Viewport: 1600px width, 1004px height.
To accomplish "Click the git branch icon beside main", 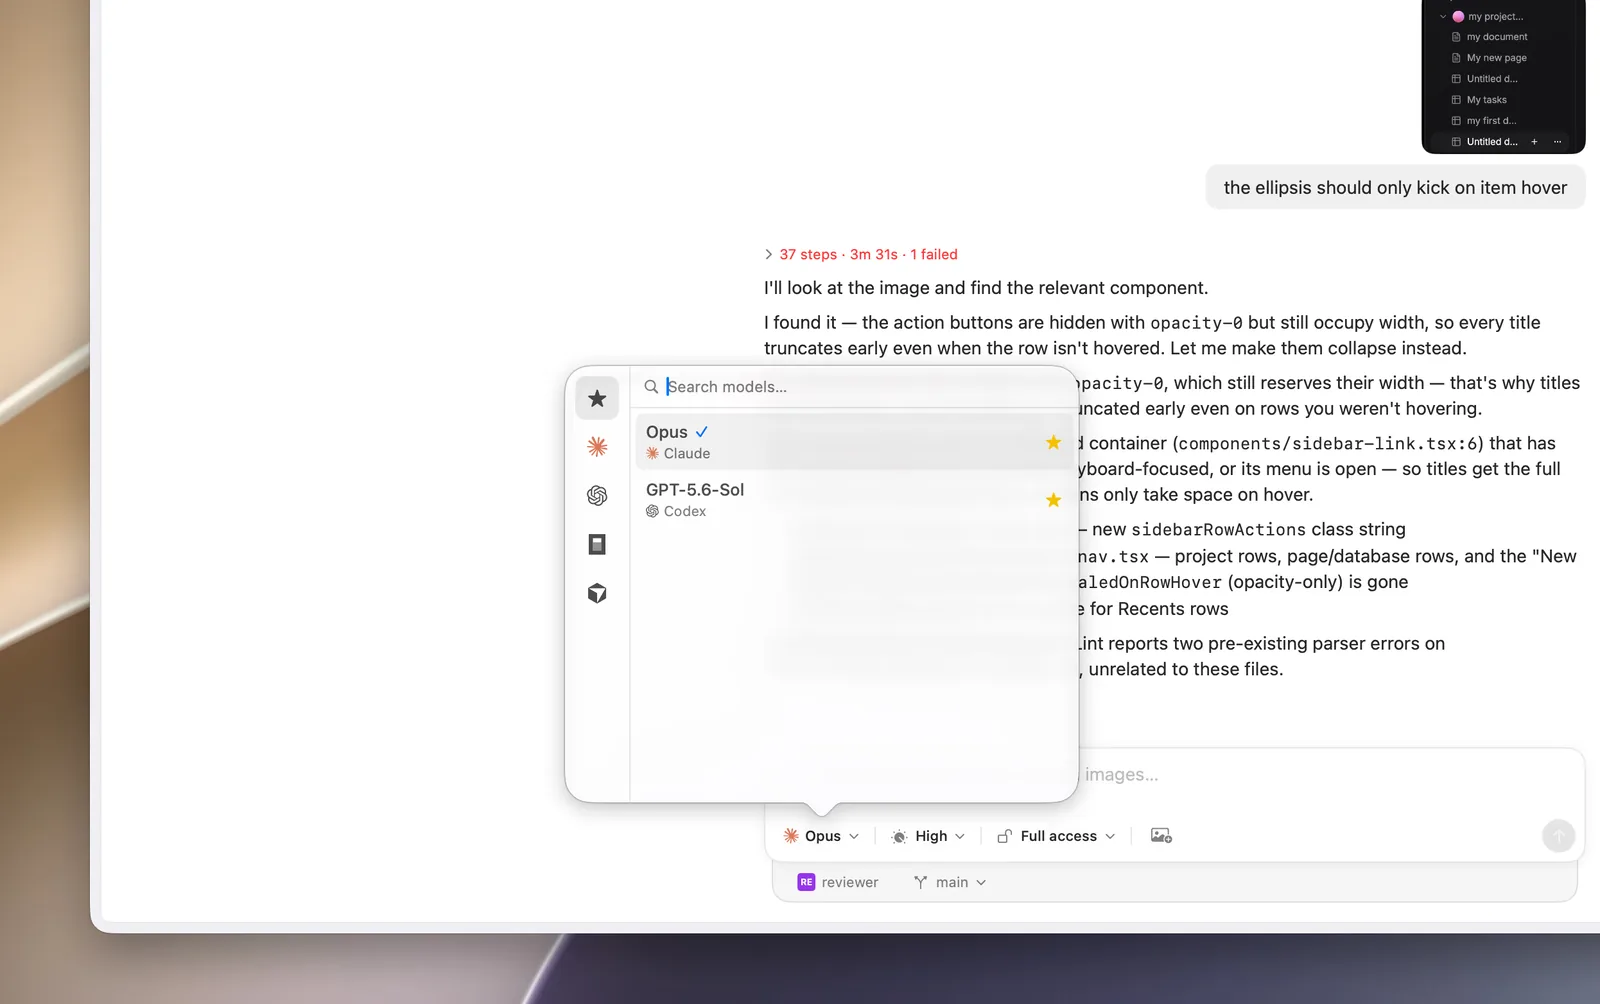I will point(920,882).
